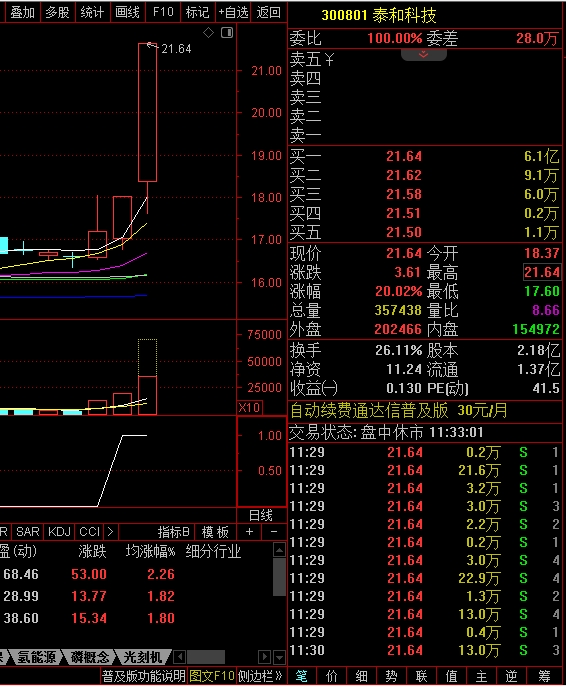Screen dimensions: 566x687
Task: Toggle the 侧边栏 sidebar
Action: click(x=260, y=676)
